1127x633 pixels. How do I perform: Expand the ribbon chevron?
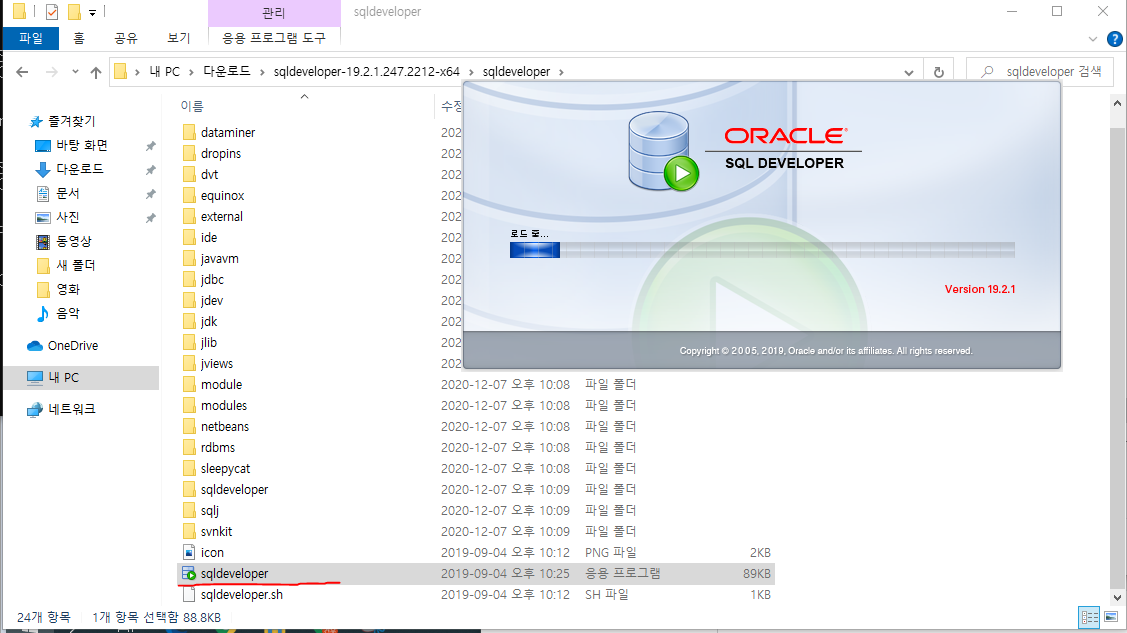(x=1092, y=39)
